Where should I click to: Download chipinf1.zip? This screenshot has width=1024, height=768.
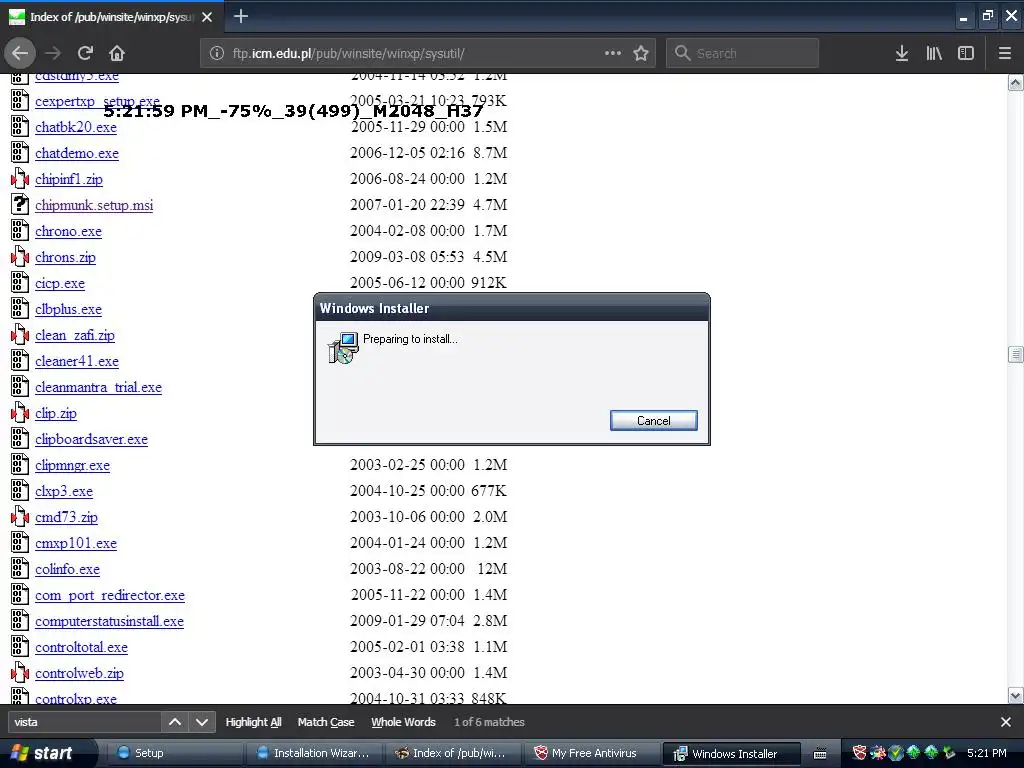69,179
